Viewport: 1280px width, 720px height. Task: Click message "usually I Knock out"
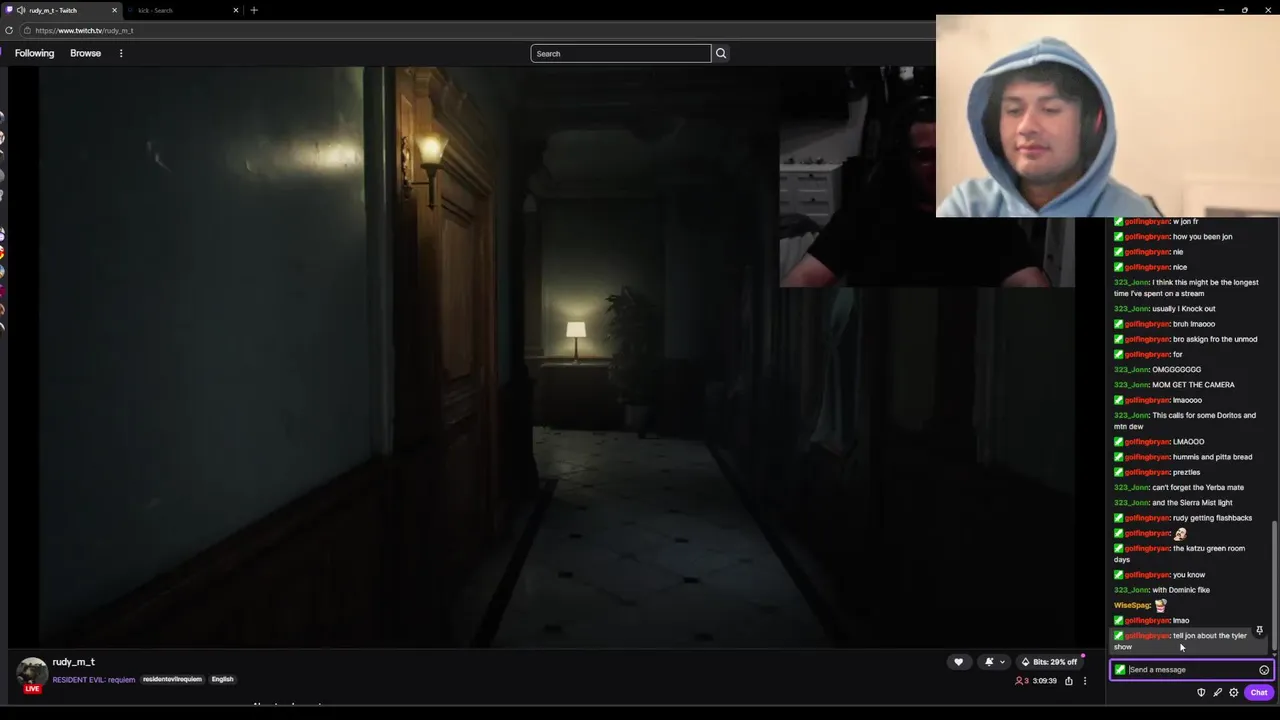(x=1183, y=309)
